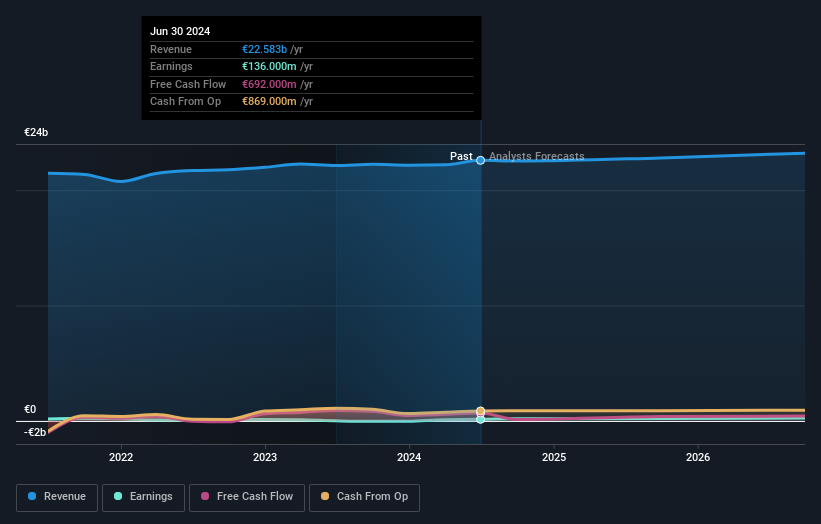Toggle the Cash From Op legend button
821x524 pixels.
[364, 497]
